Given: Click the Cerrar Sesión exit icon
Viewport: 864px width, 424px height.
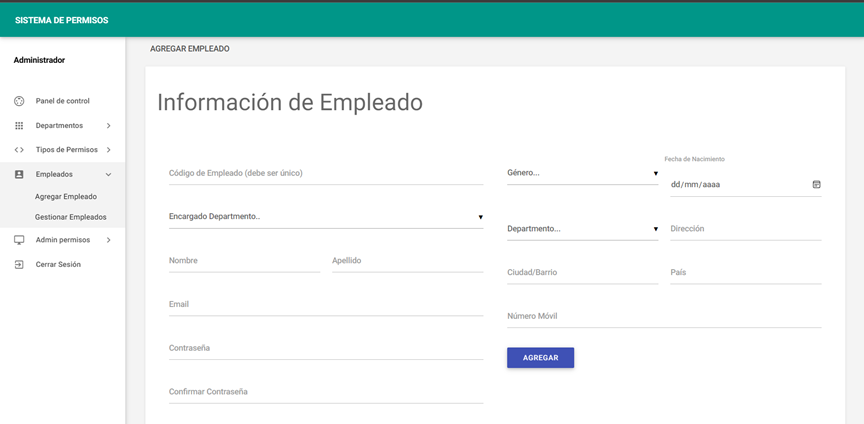Looking at the screenshot, I should 19,265.
